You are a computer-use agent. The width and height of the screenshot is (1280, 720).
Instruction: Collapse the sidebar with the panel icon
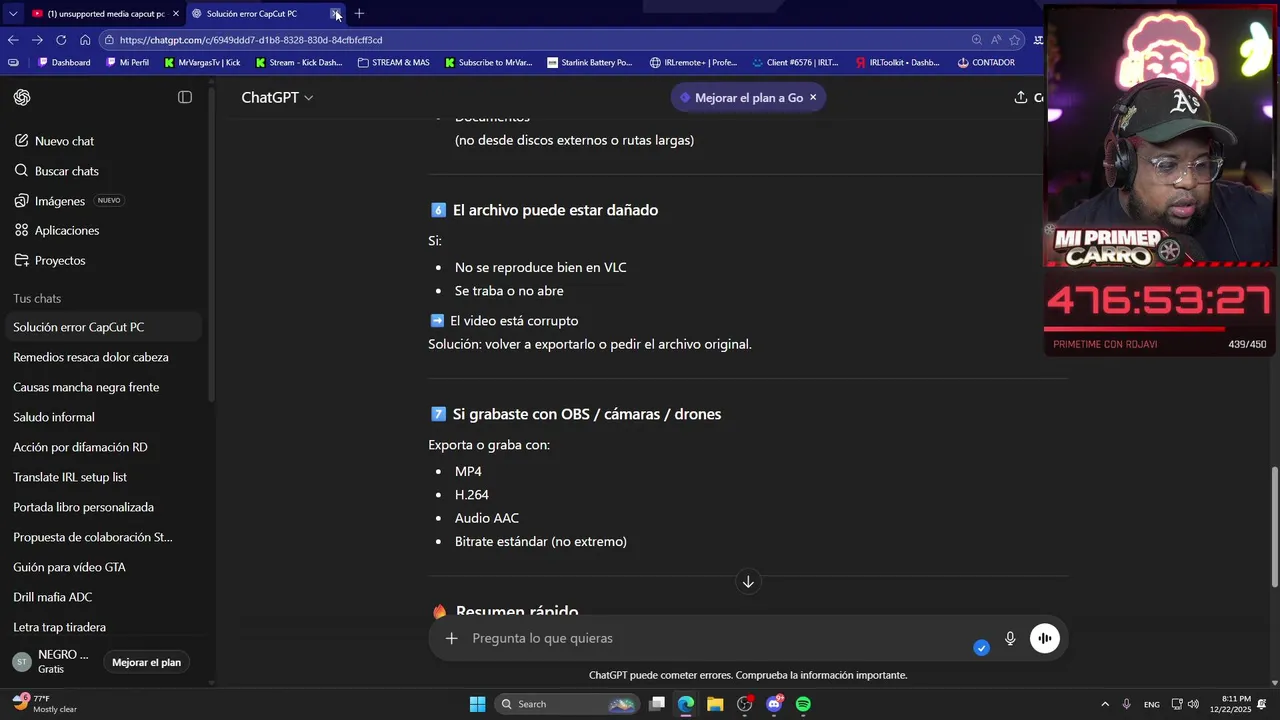click(x=185, y=97)
